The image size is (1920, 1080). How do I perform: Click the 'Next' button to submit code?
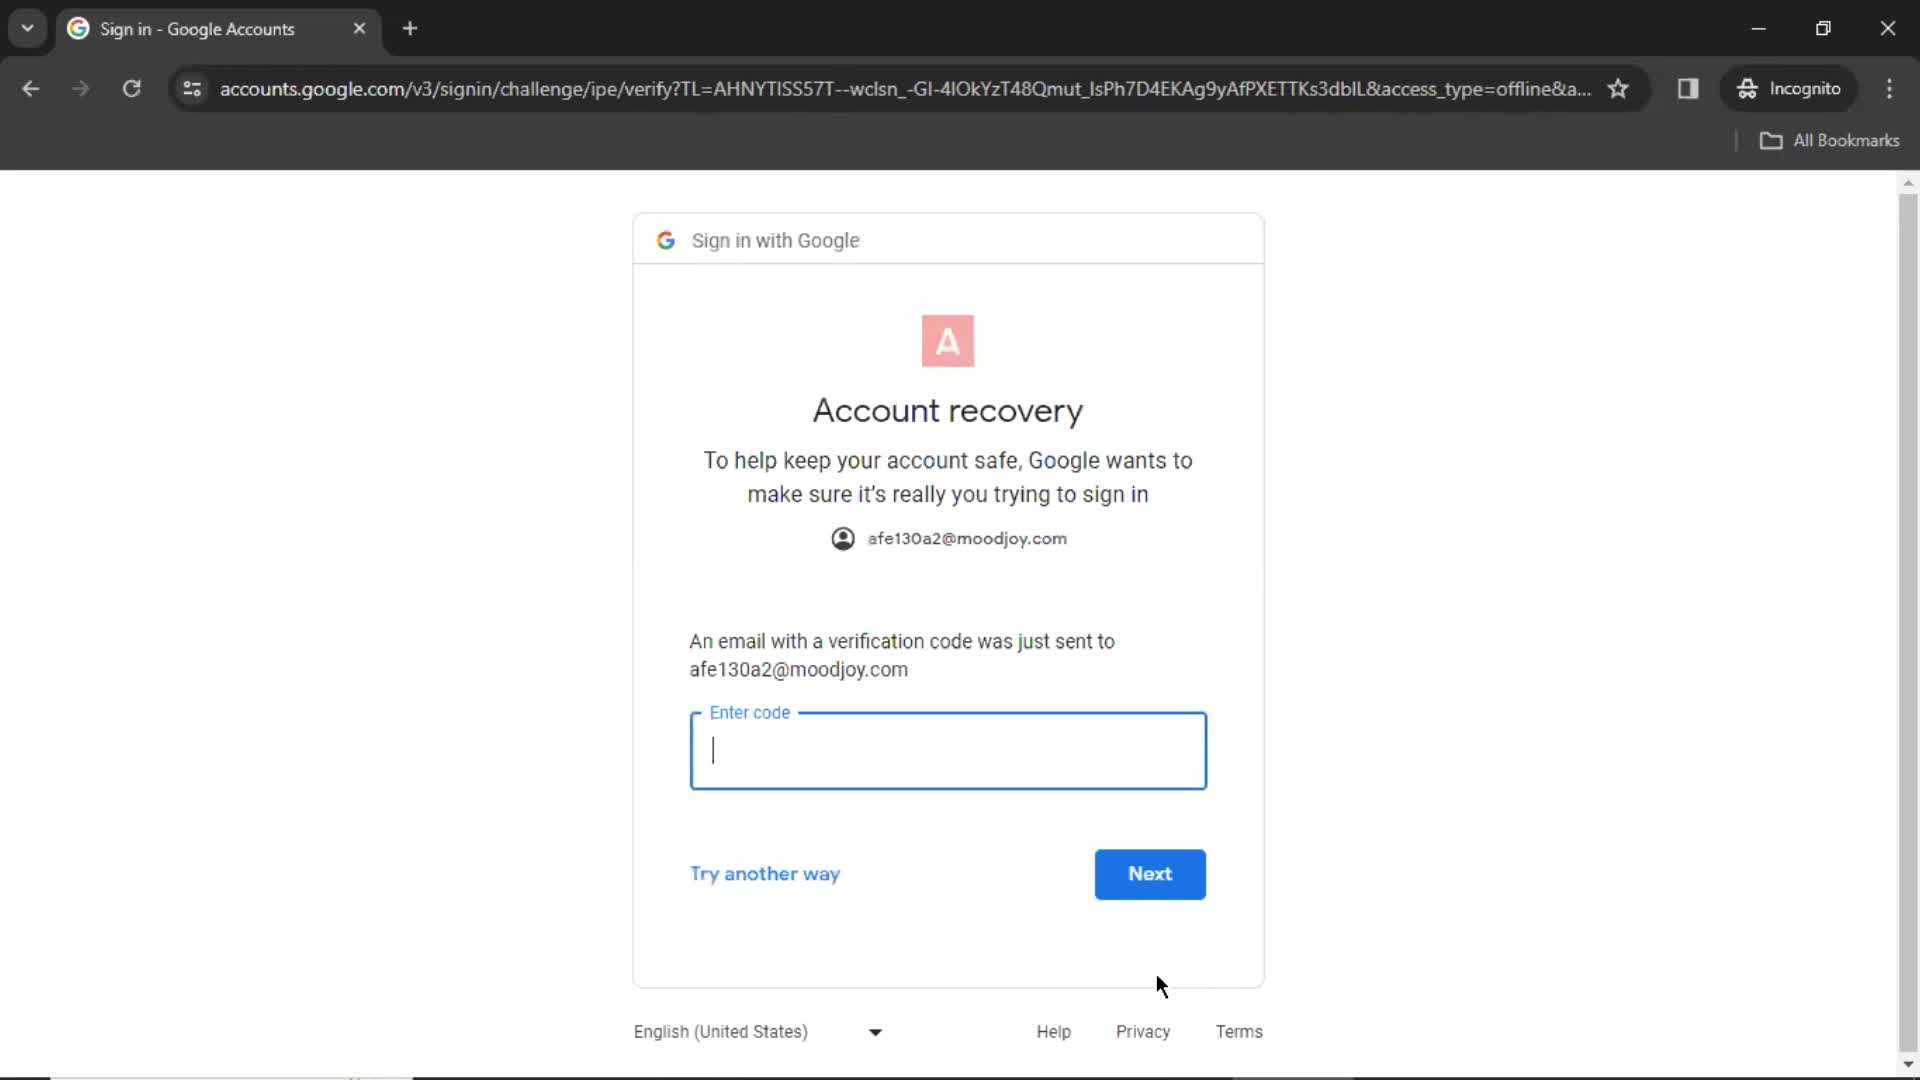pos(1150,873)
